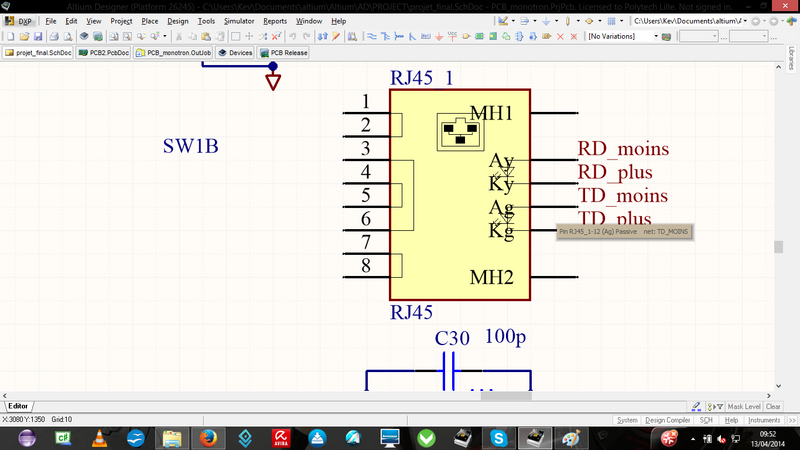Expand the grid options dropdown arrow
This screenshot has width=800, height=450.
pos(620,20)
